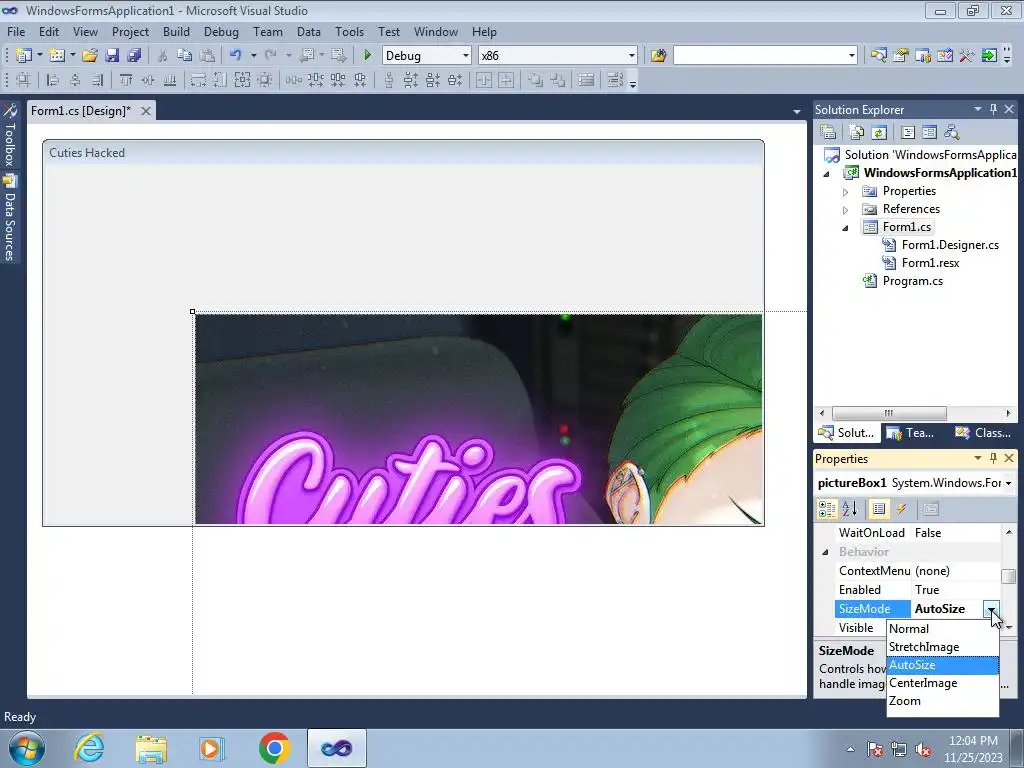Click the Properties grid vertical scrollbar thumb

(1009, 577)
